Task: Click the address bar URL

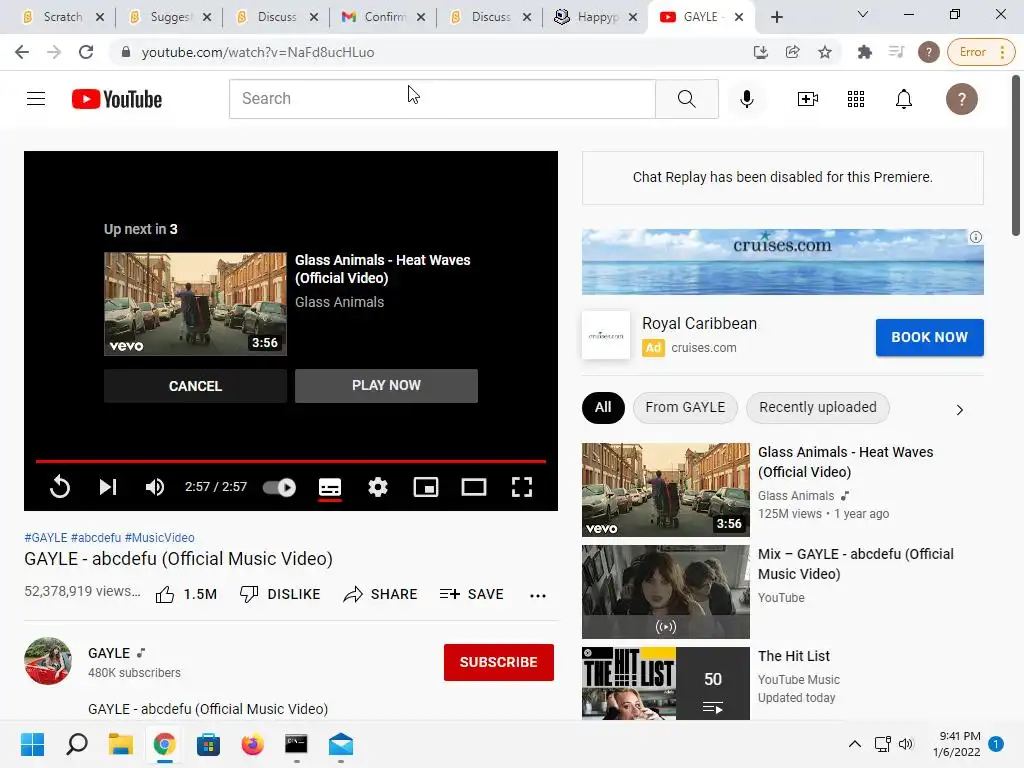Action: tap(258, 52)
